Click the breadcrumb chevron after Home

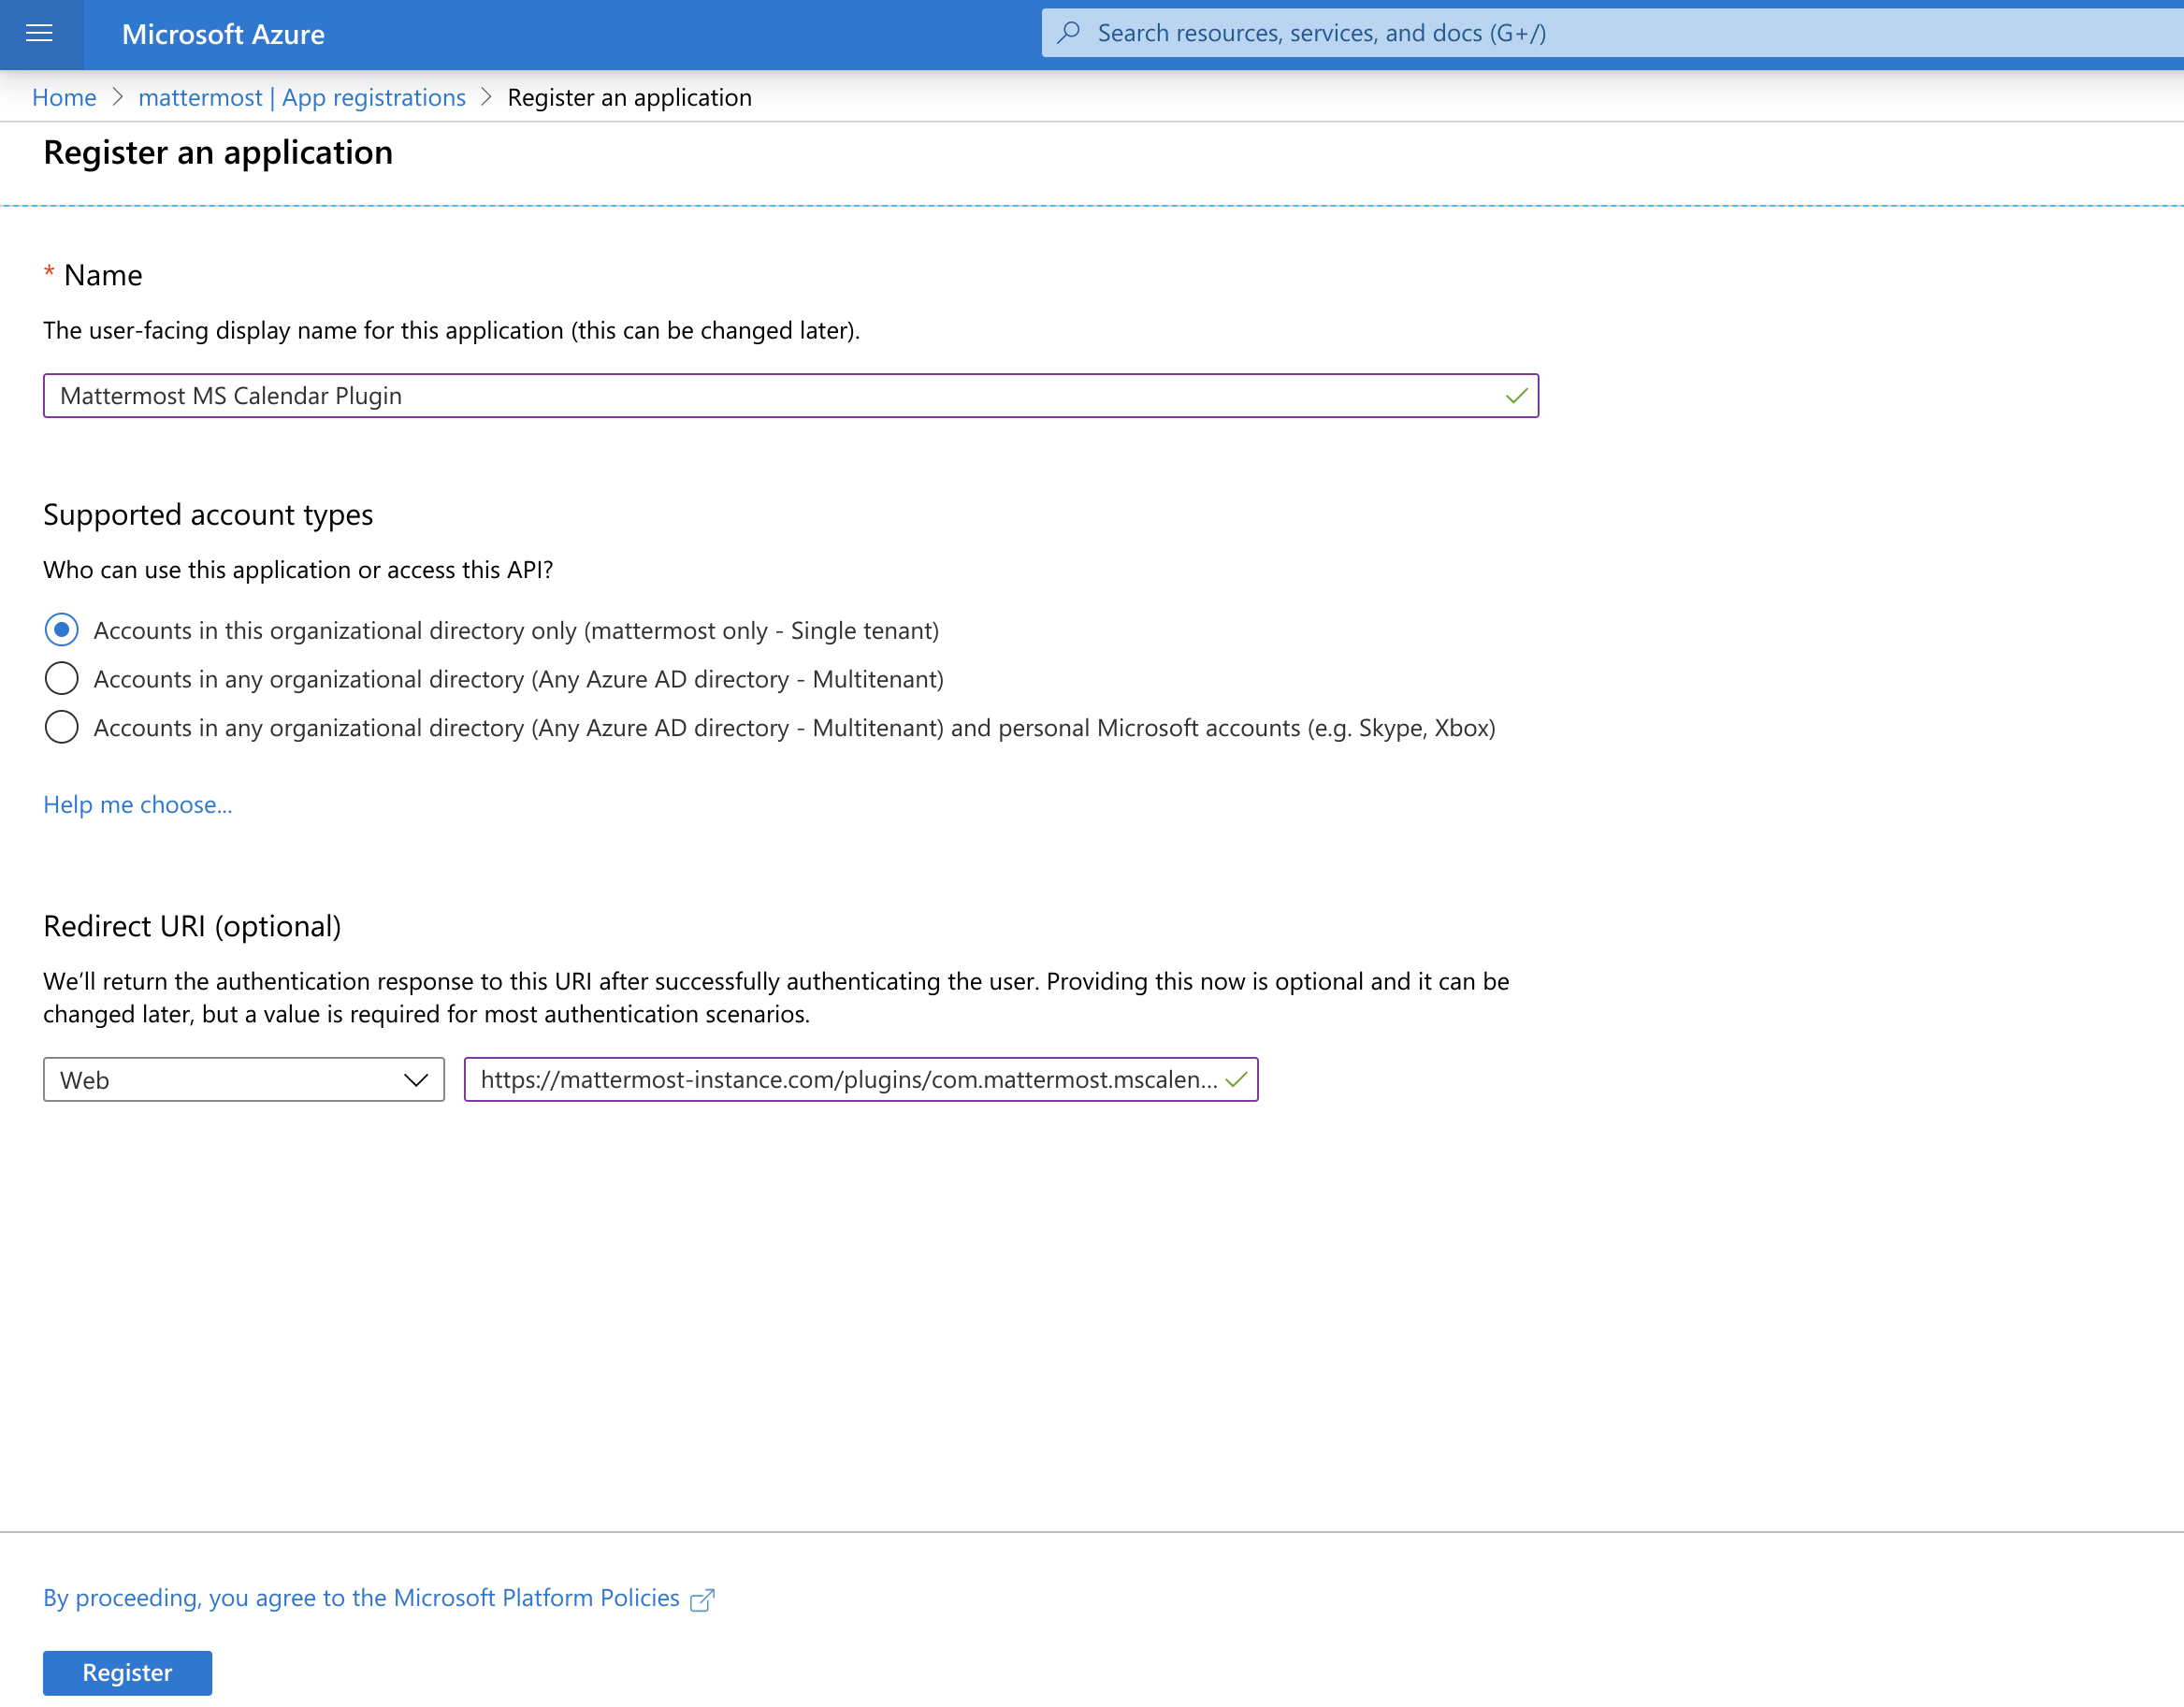tap(119, 97)
